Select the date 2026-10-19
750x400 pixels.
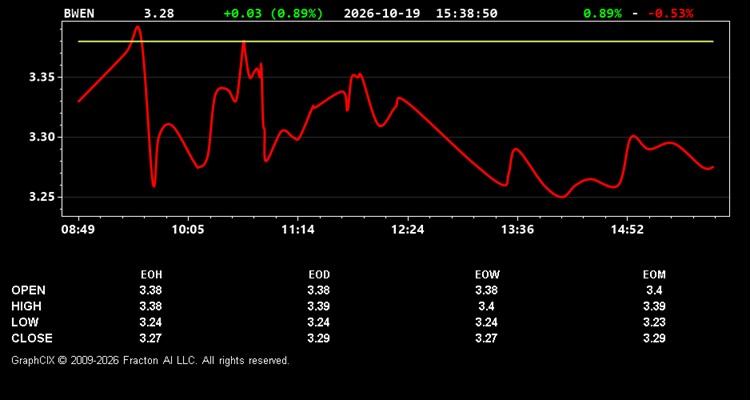coord(382,13)
